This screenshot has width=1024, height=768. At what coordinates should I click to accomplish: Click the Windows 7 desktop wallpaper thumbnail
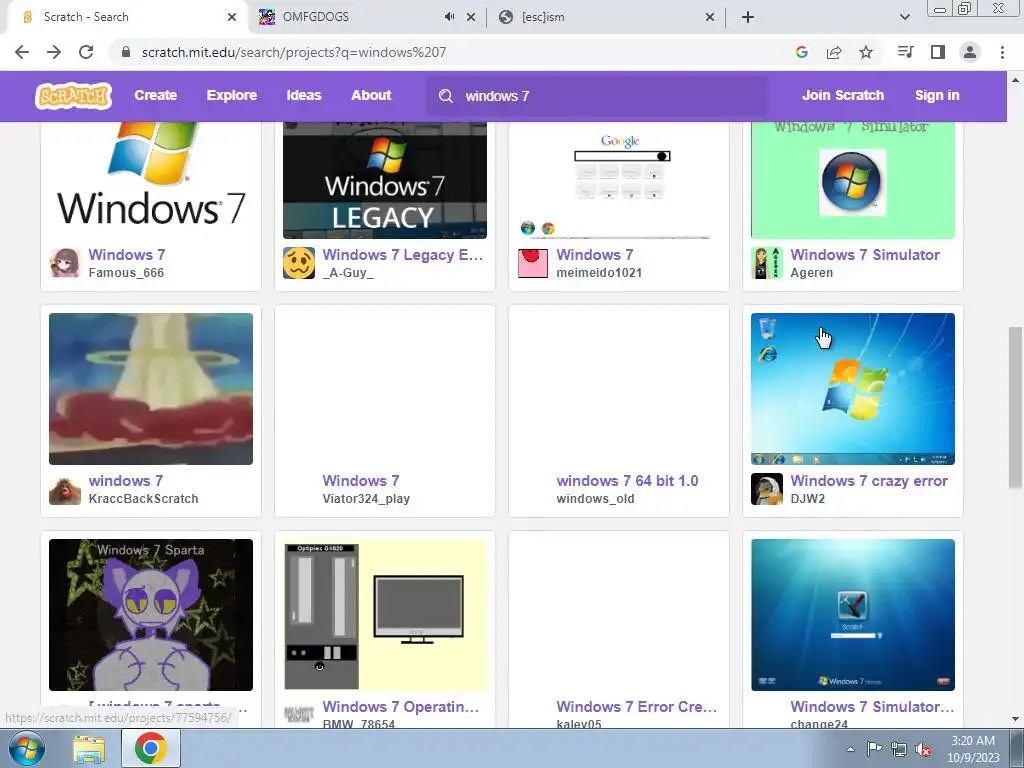point(853,389)
